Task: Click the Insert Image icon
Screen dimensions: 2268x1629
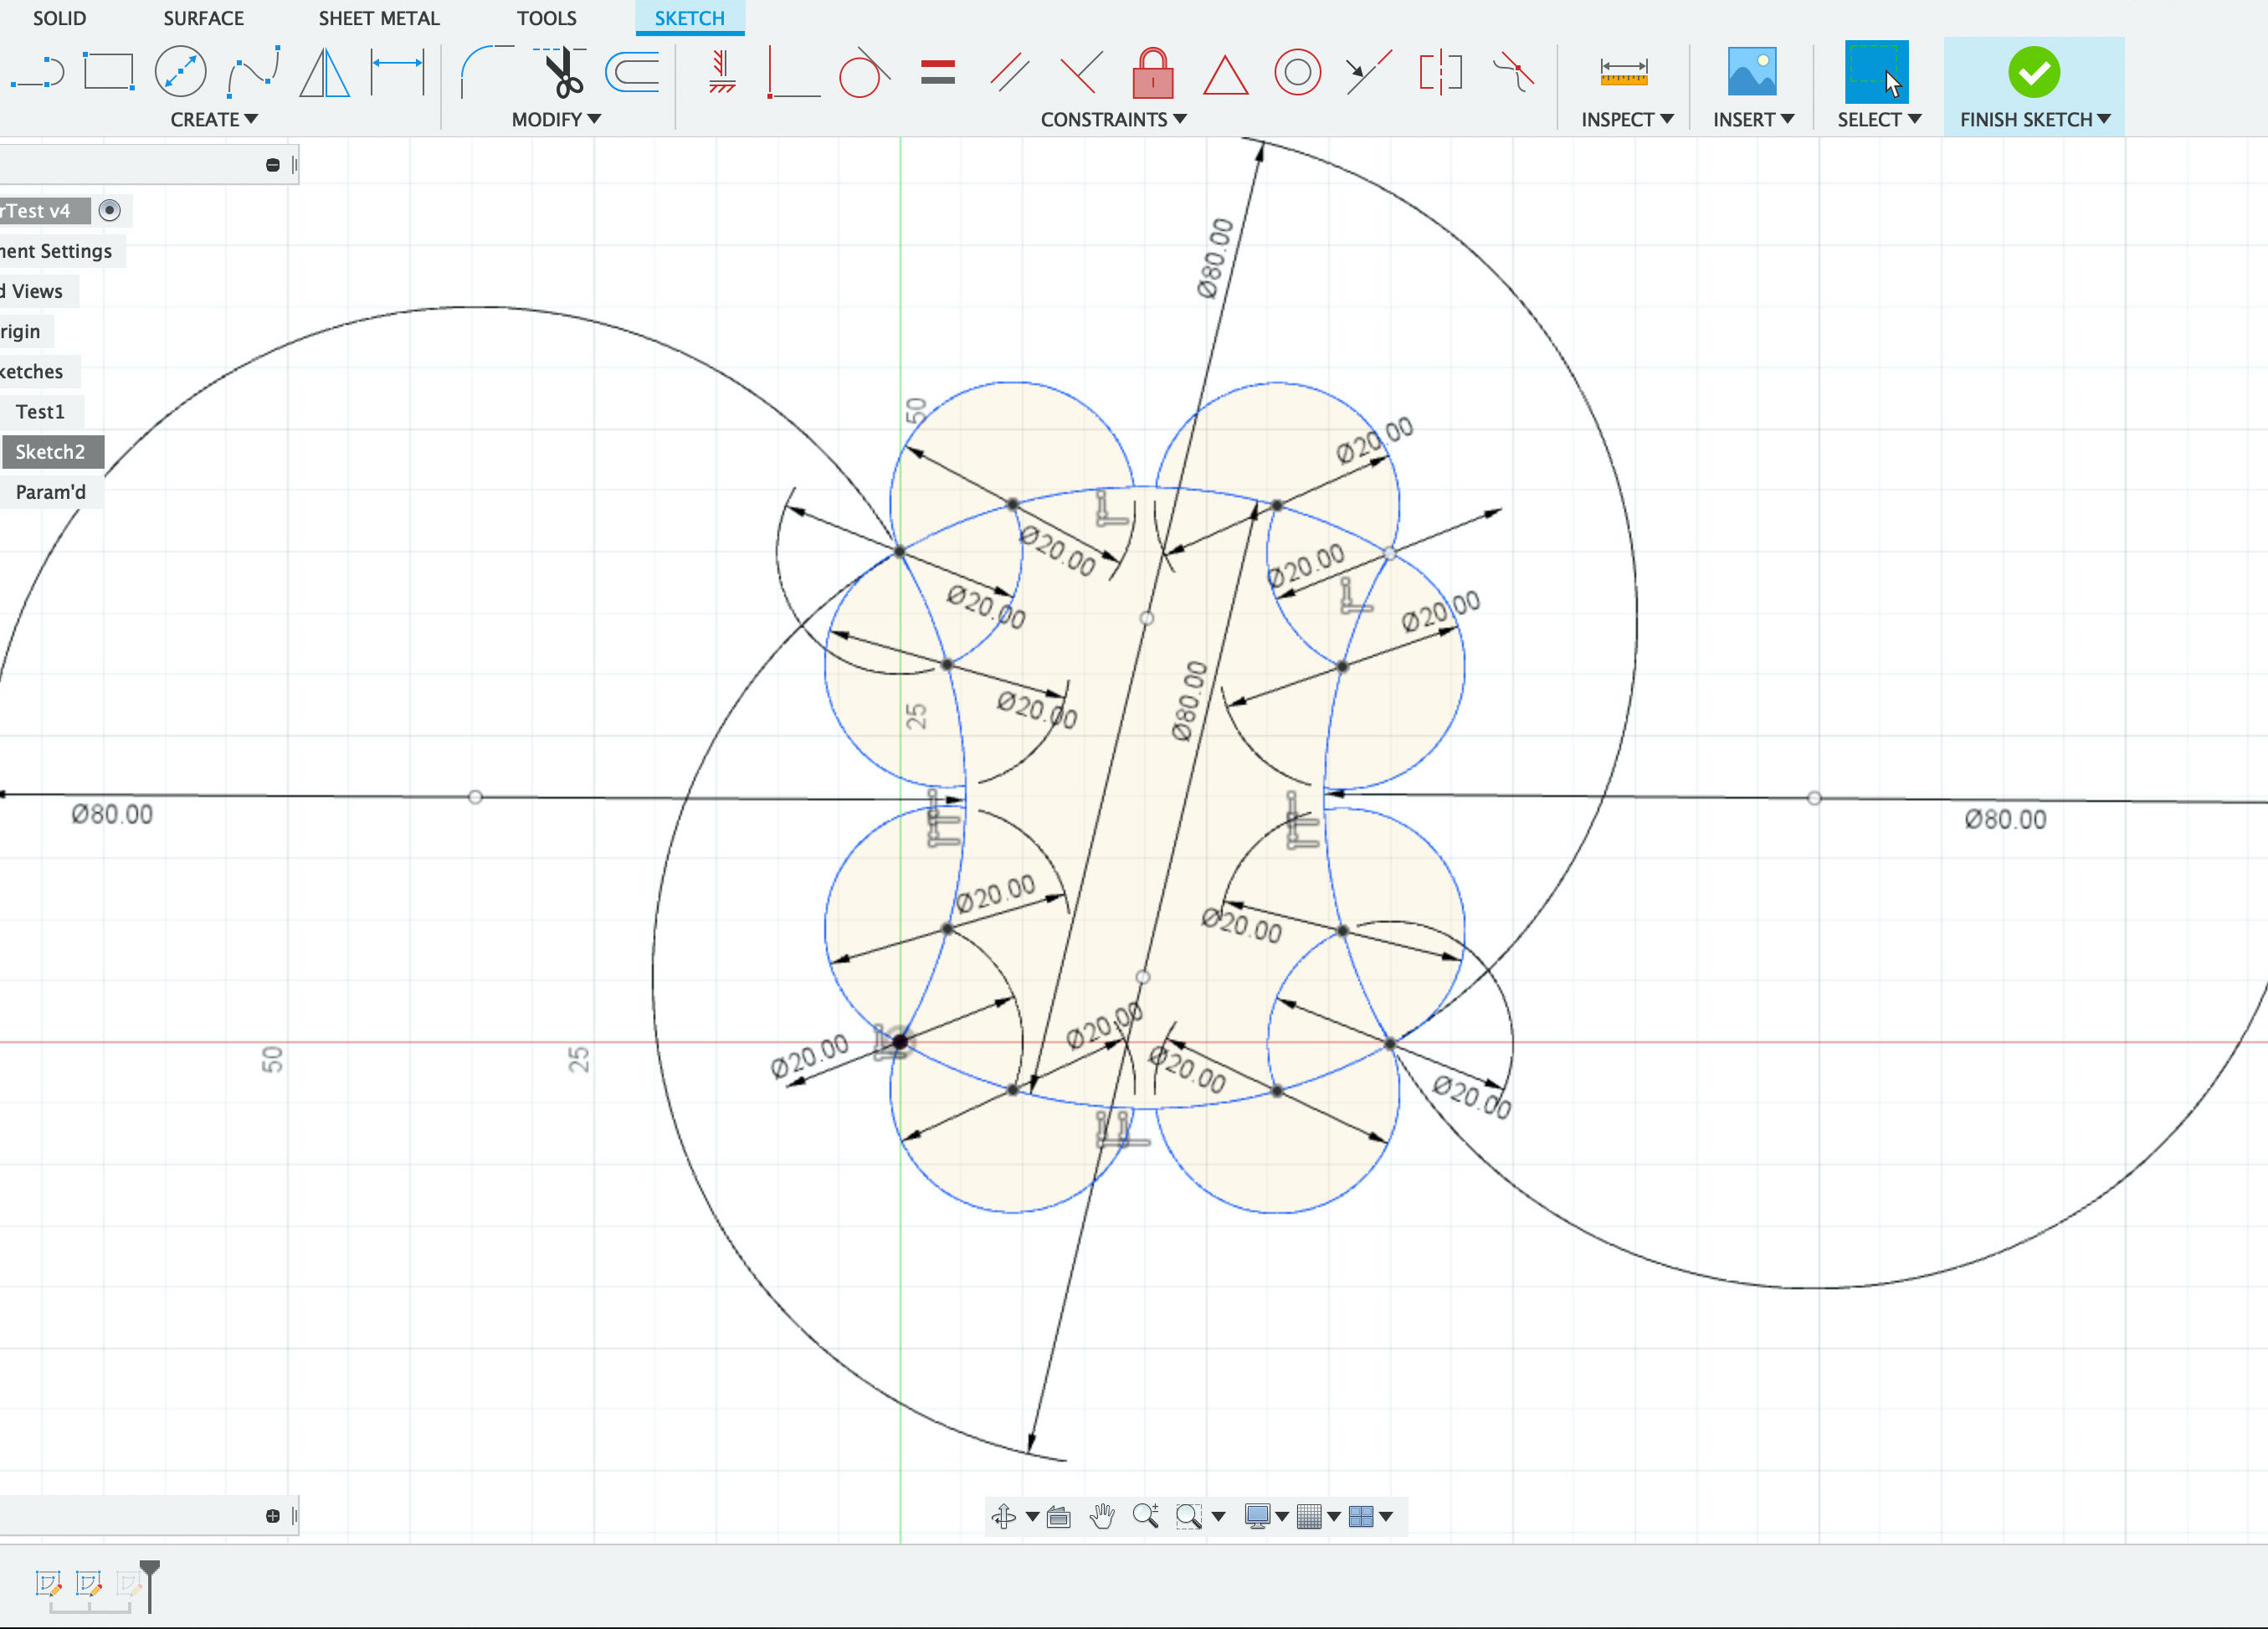Action: tap(1752, 73)
